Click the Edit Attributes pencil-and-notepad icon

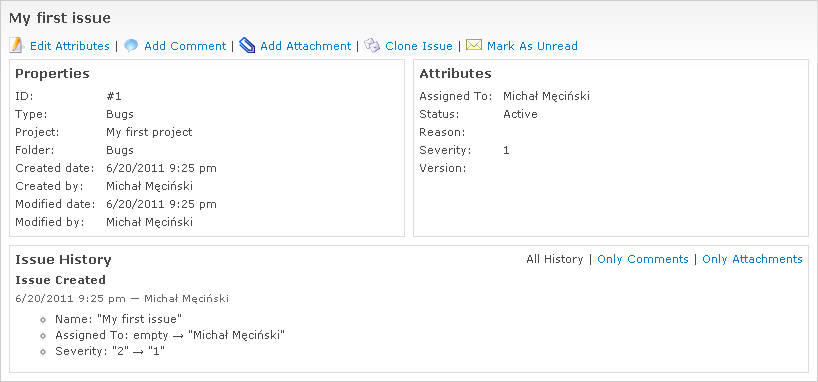point(17,46)
